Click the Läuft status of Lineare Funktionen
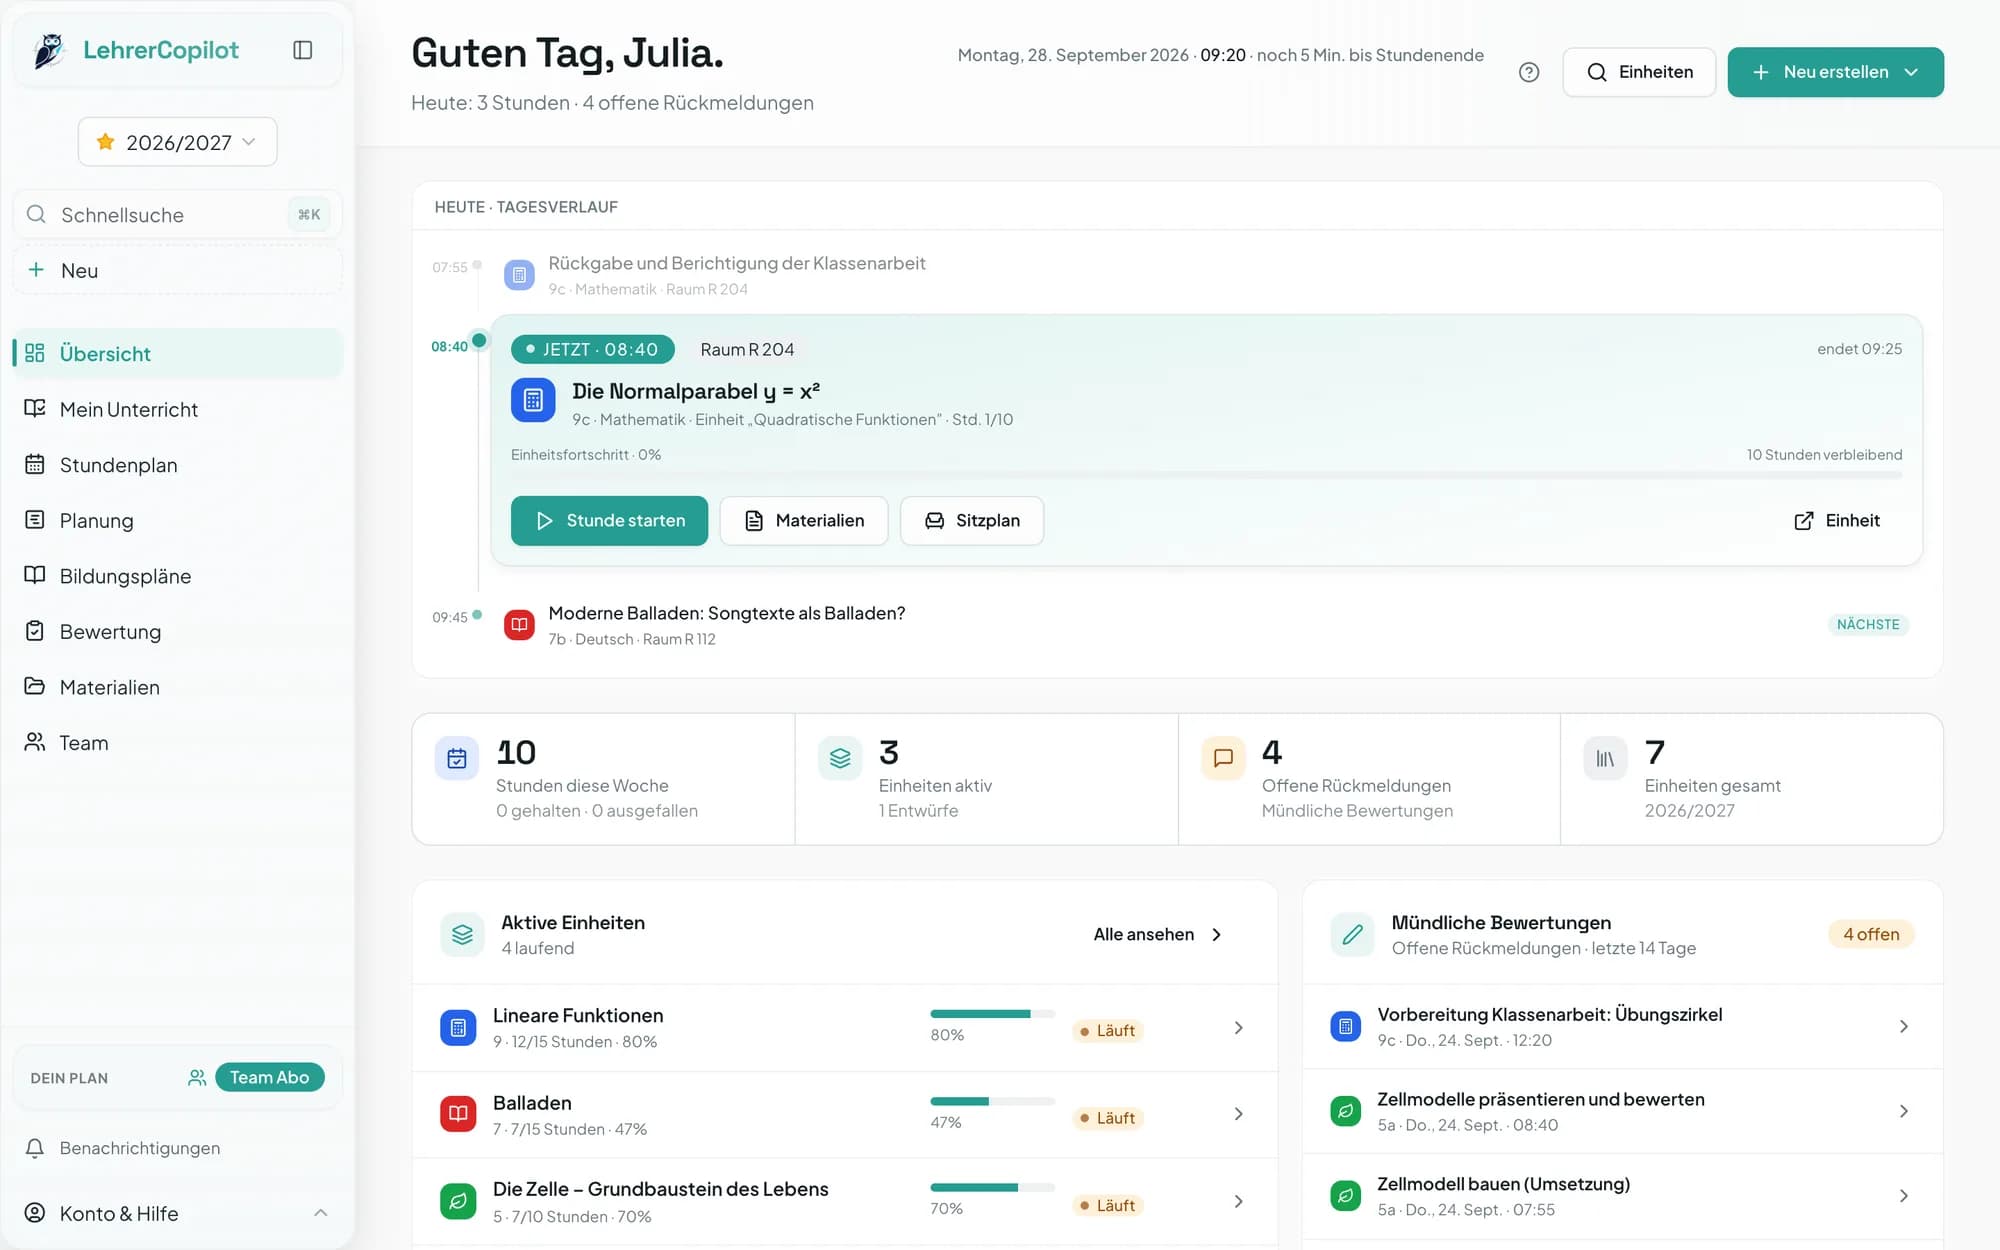 (x=1107, y=1031)
